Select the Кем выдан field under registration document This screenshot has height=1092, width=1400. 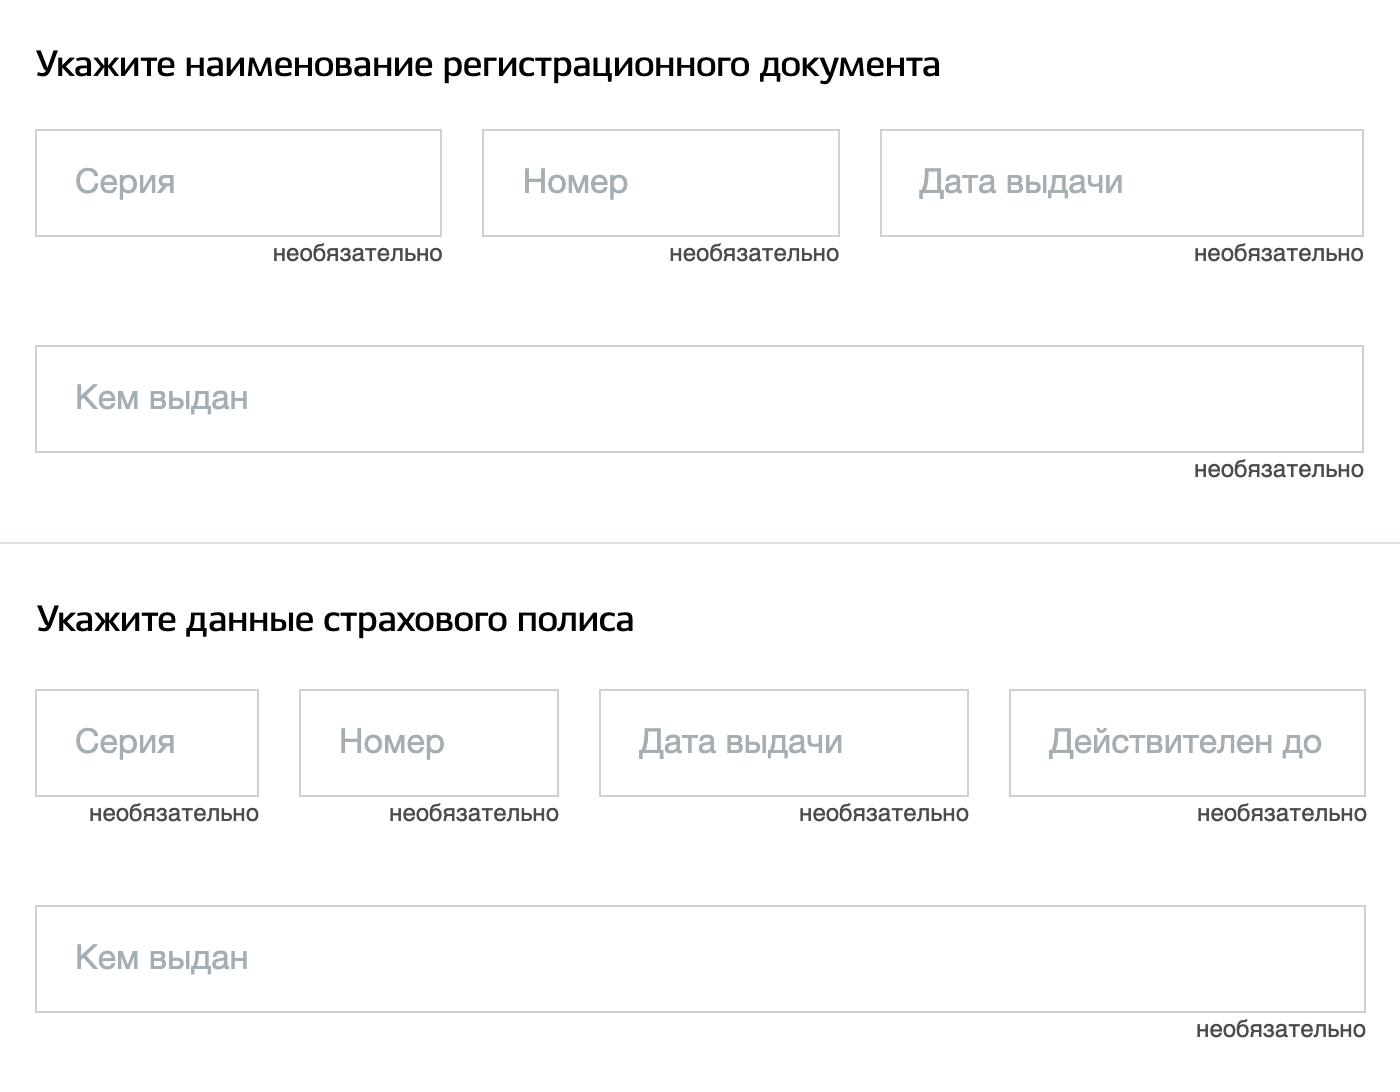[700, 398]
